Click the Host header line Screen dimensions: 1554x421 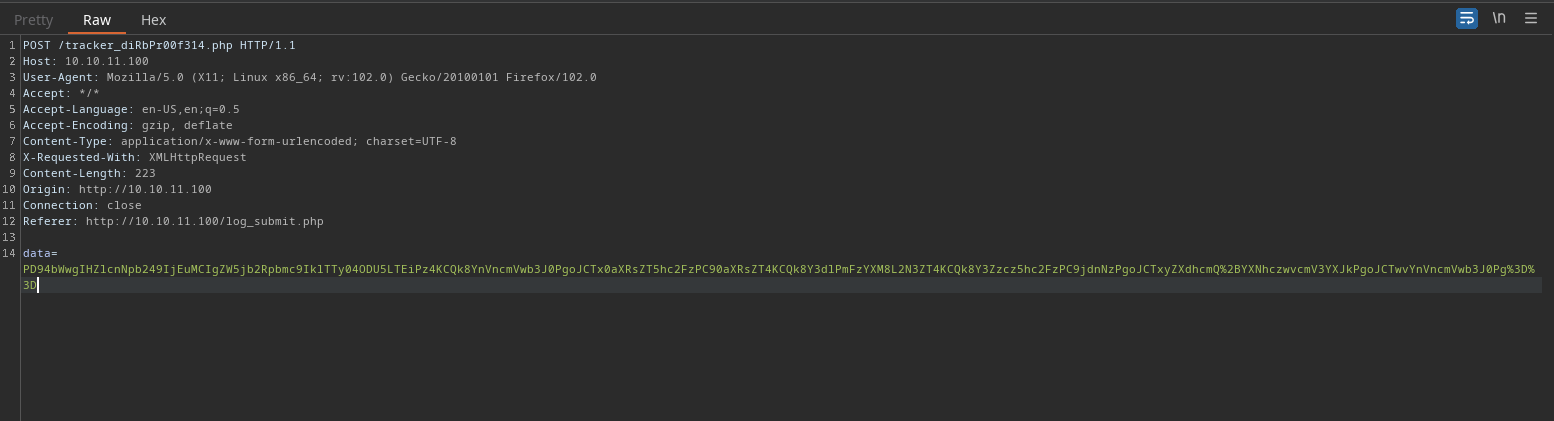pyautogui.click(x=86, y=61)
